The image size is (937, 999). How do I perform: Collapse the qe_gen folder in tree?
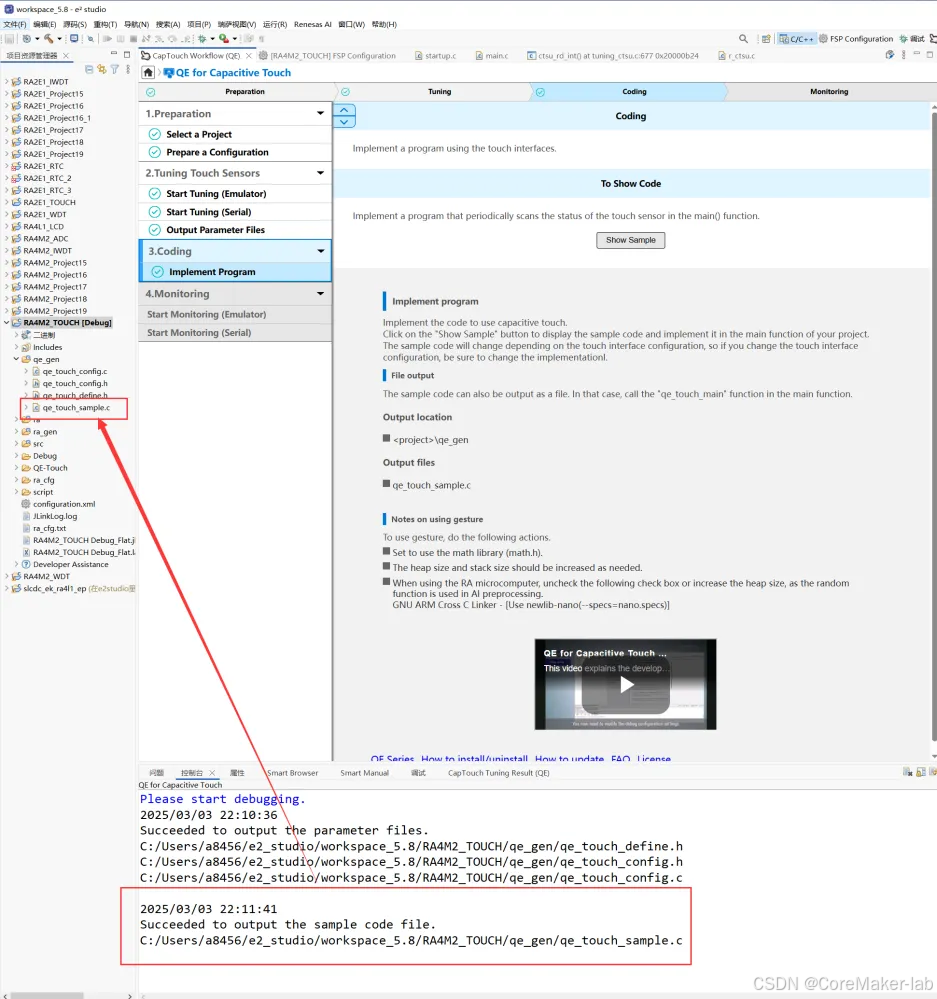click(17, 359)
